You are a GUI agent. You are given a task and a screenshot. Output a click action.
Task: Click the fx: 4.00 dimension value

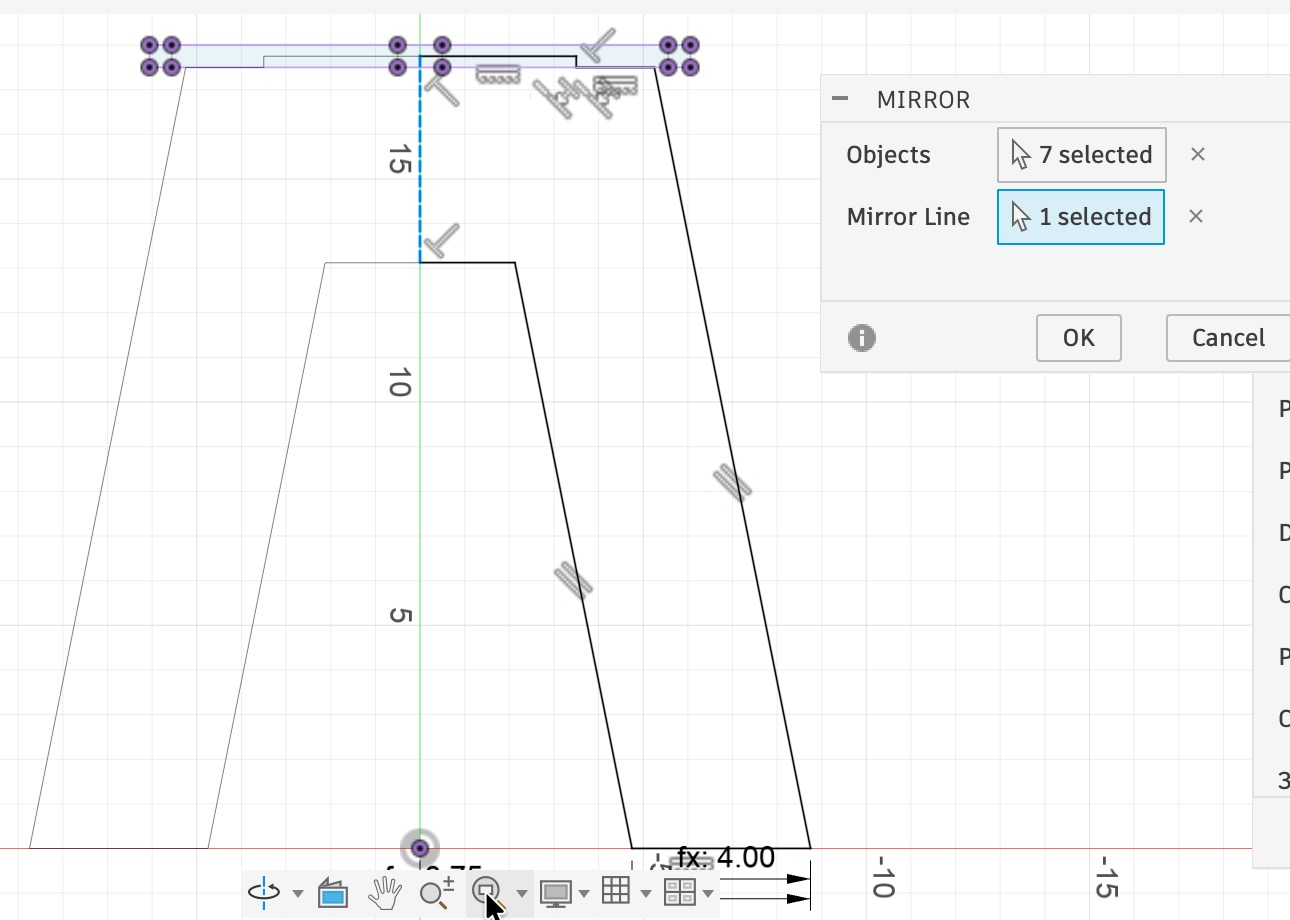(726, 858)
